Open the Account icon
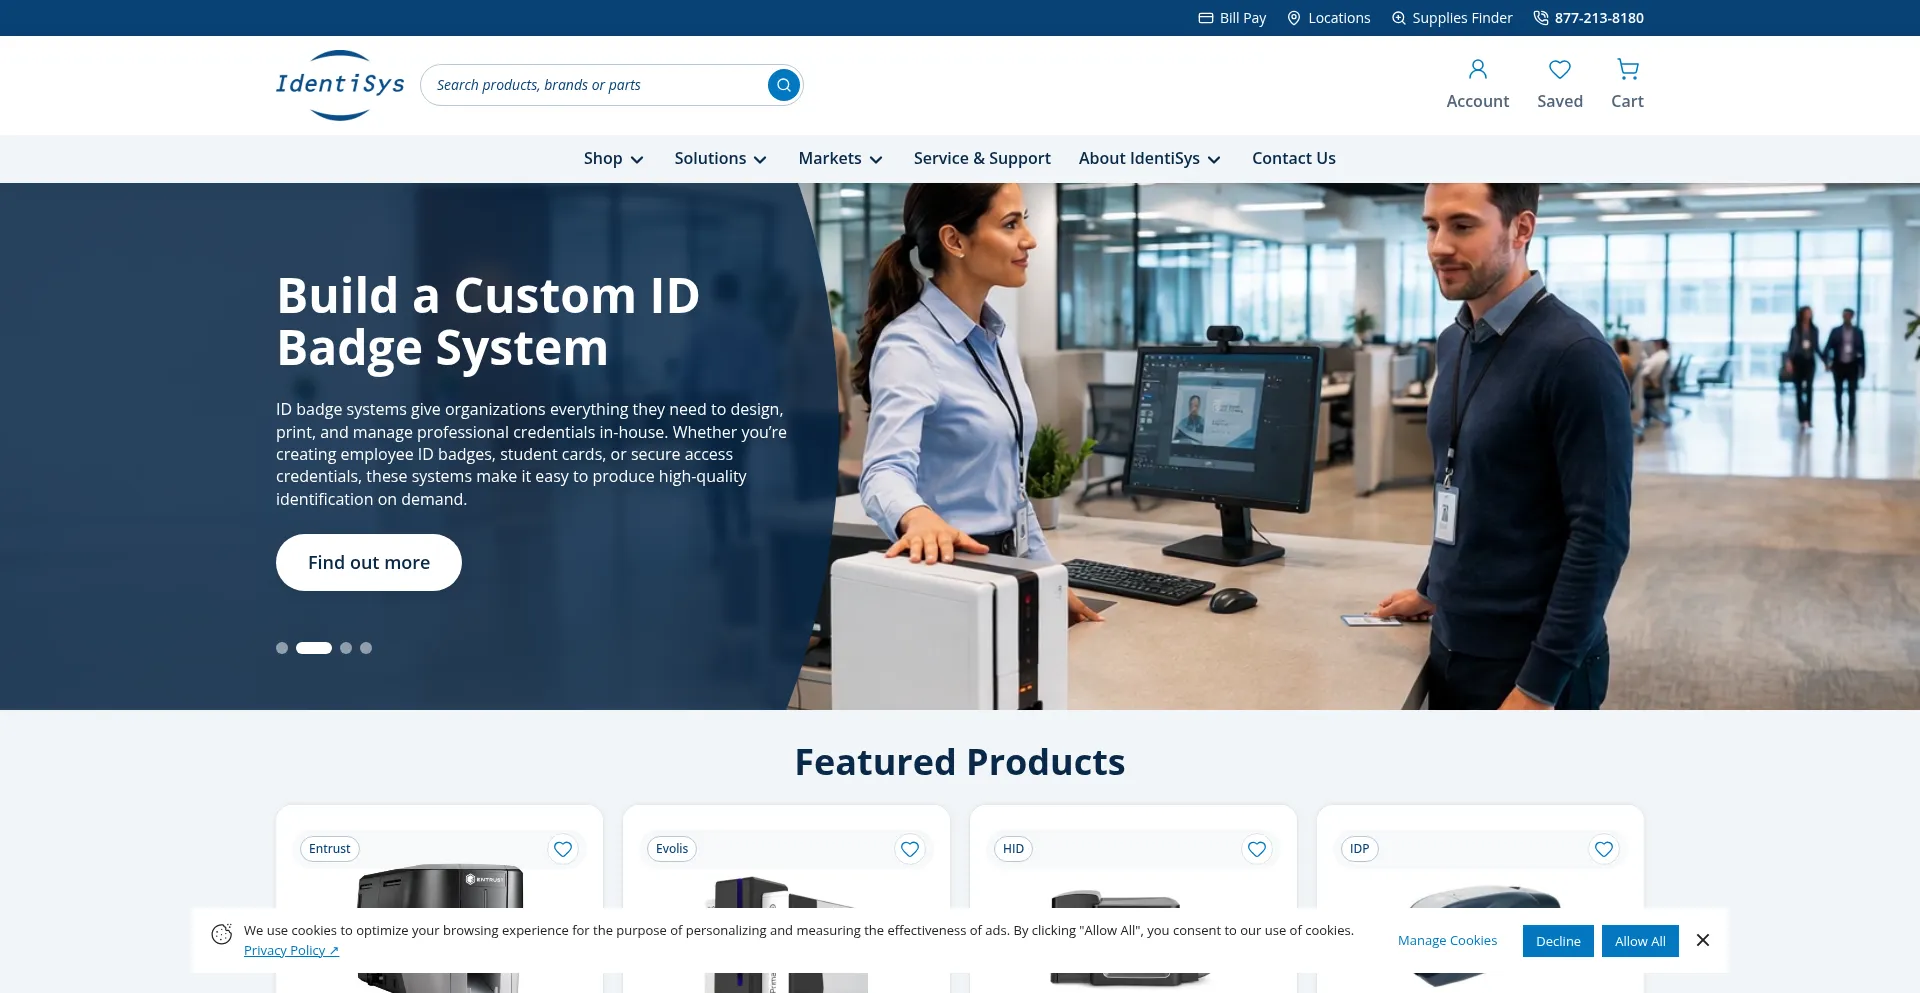 click(1477, 69)
